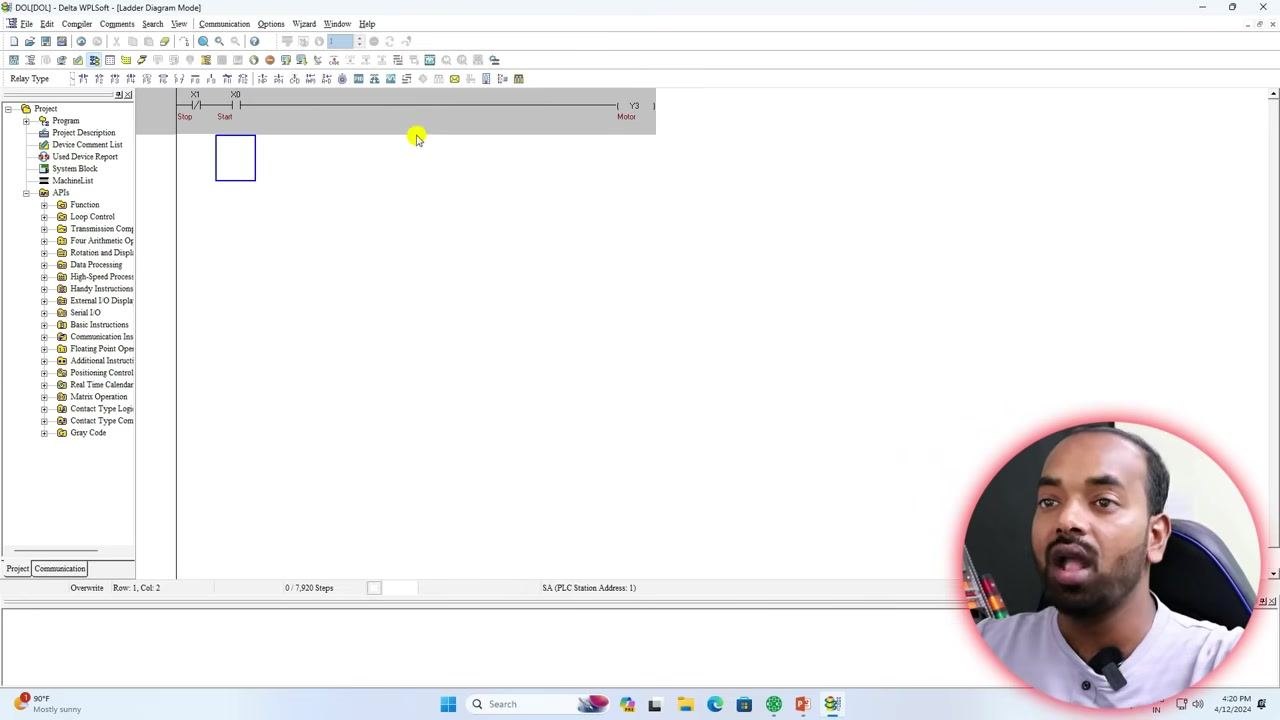Open the Options menu
Image resolution: width=1280 pixels, height=720 pixels.
coord(271,24)
